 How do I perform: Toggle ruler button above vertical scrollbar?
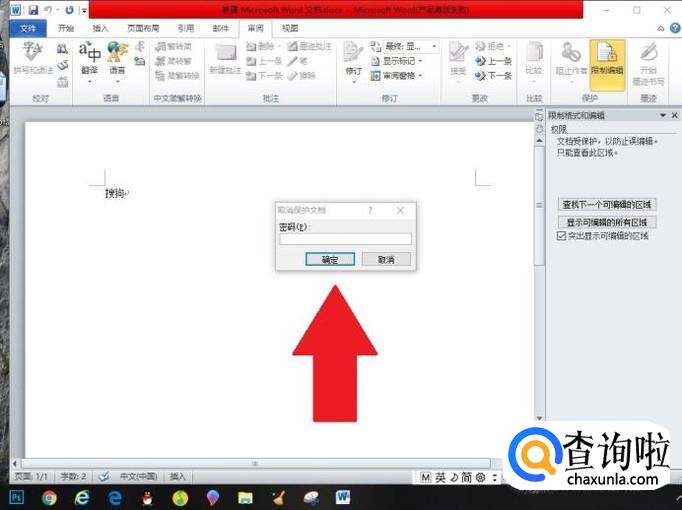539,115
